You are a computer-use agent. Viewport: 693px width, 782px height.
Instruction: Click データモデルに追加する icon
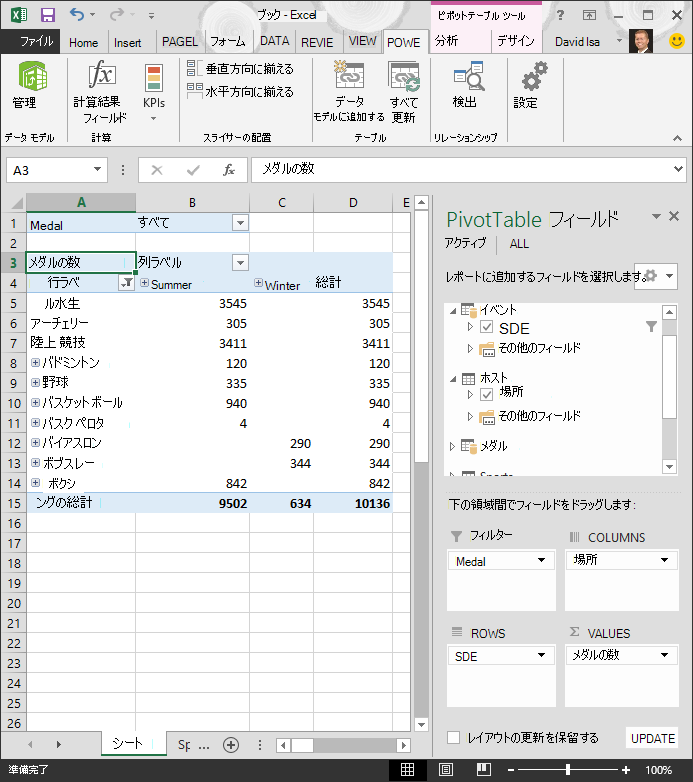click(349, 75)
